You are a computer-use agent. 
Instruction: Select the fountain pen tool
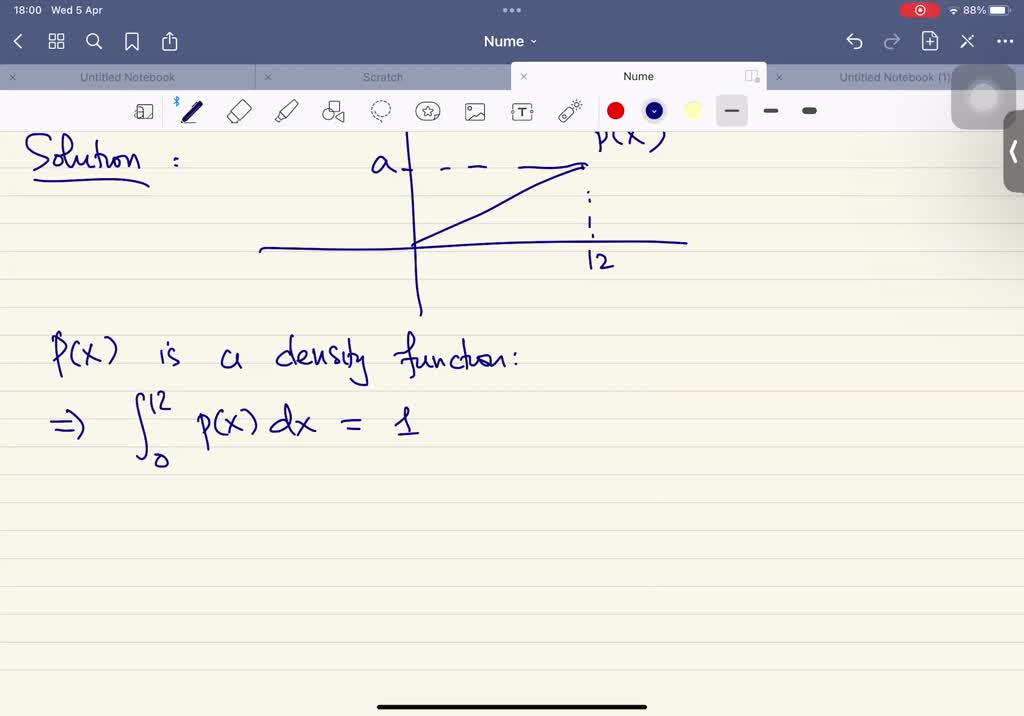[191, 111]
